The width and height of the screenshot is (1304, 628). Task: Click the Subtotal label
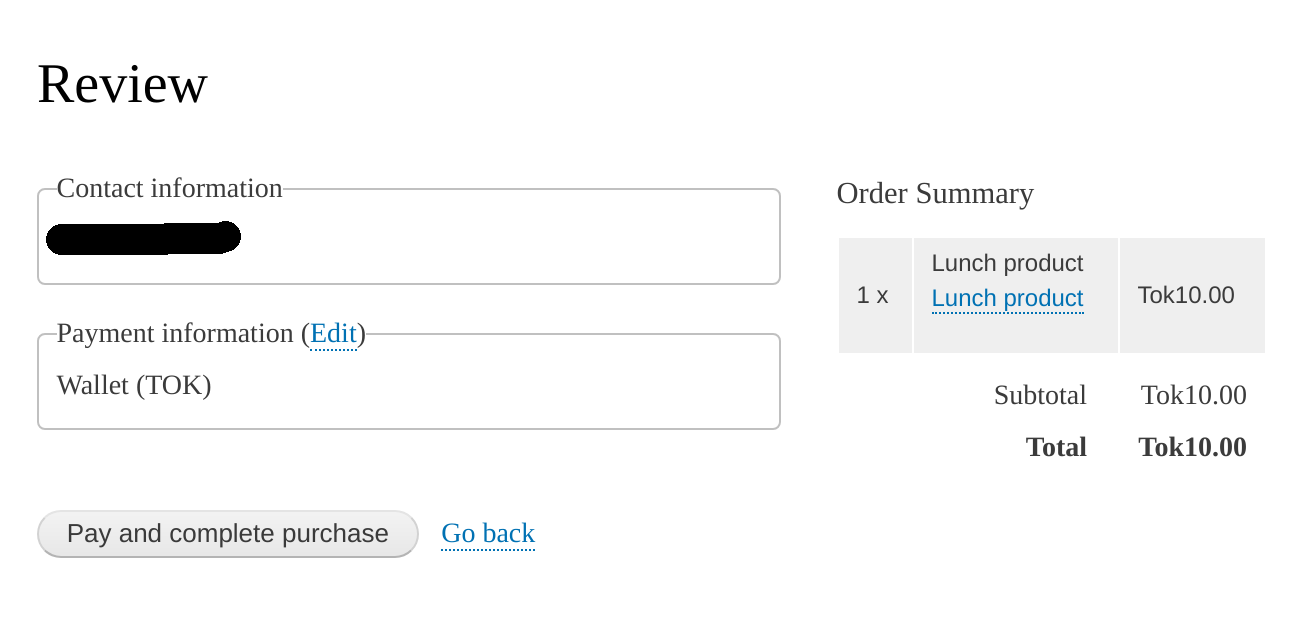coord(1040,396)
